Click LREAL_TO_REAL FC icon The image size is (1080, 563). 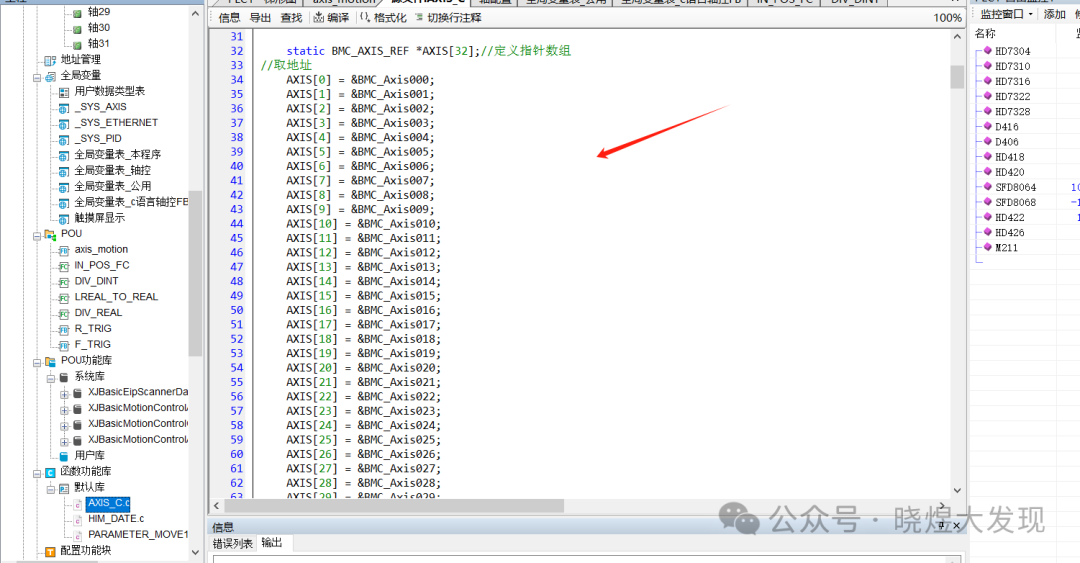tap(64, 298)
